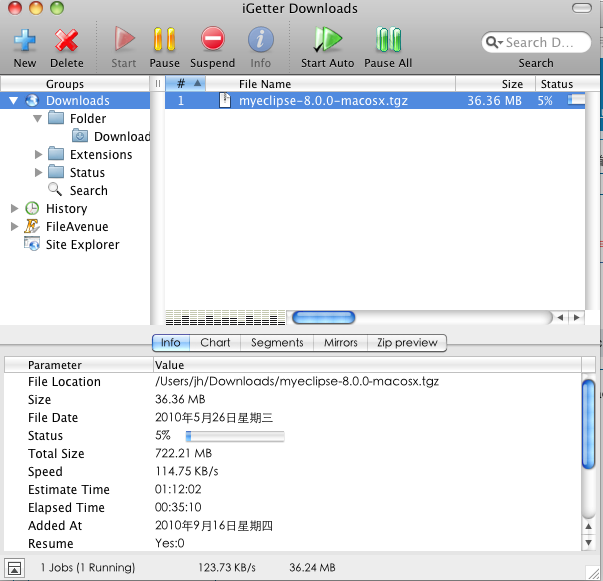Expand the FileAvenue group

pos(15,226)
